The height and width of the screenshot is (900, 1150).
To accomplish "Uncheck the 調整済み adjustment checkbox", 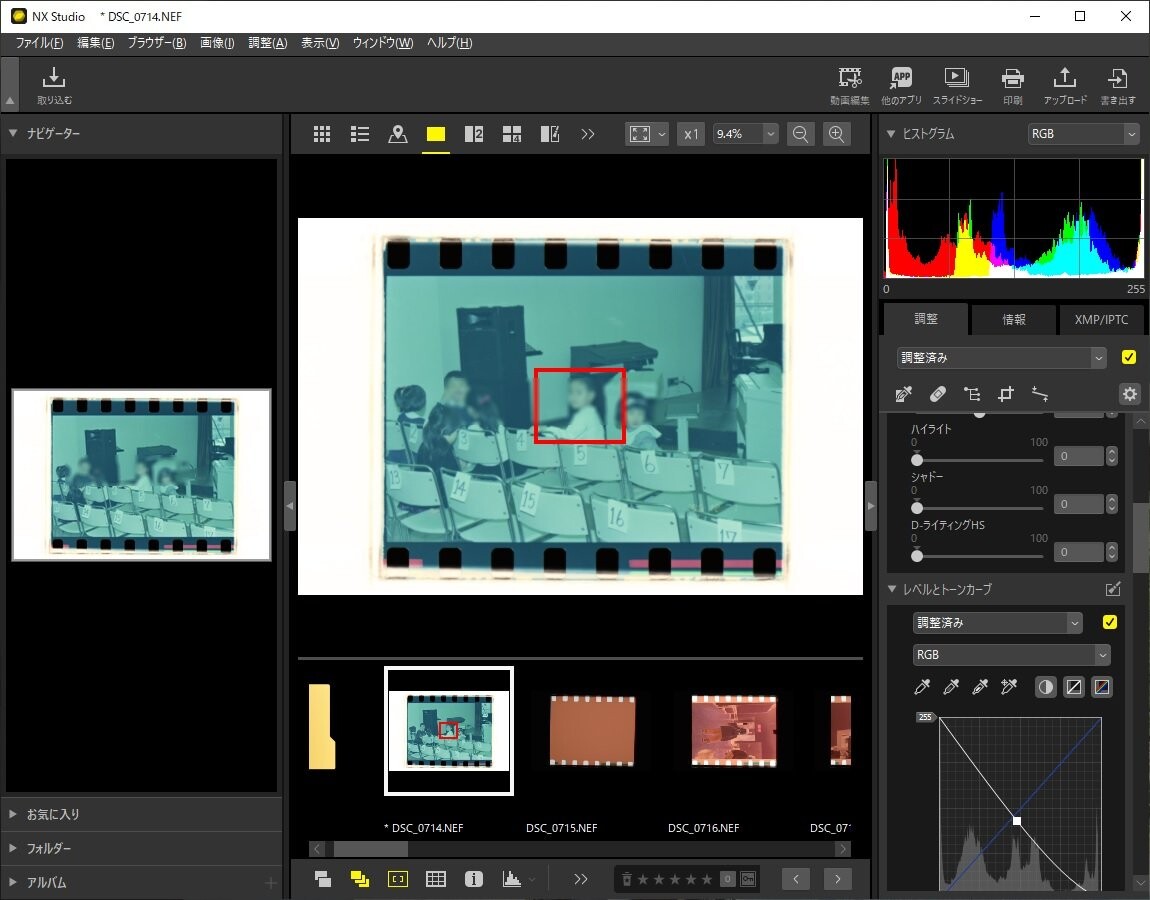I will (x=1129, y=357).
